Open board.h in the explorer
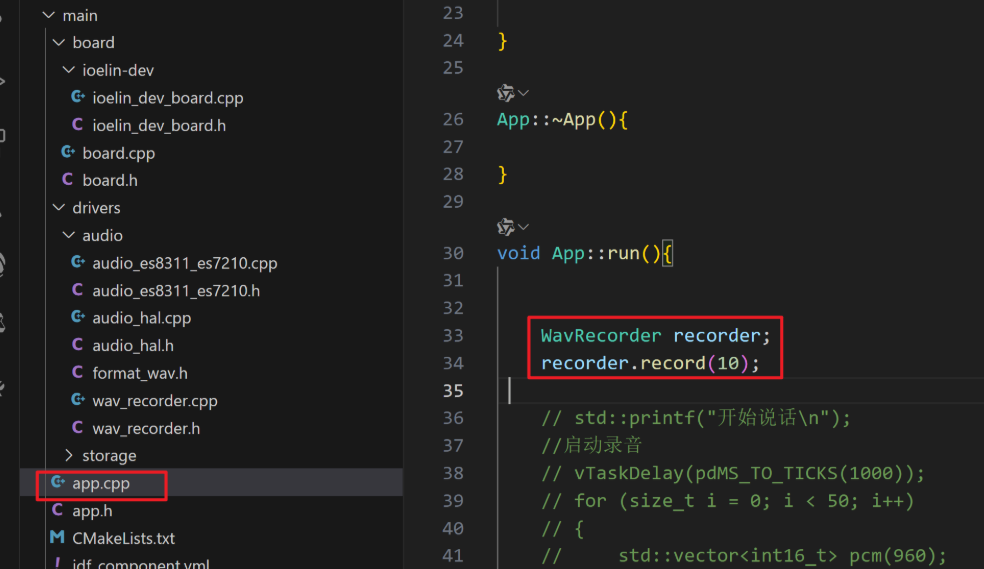Image resolution: width=984 pixels, height=569 pixels. [x=110, y=181]
